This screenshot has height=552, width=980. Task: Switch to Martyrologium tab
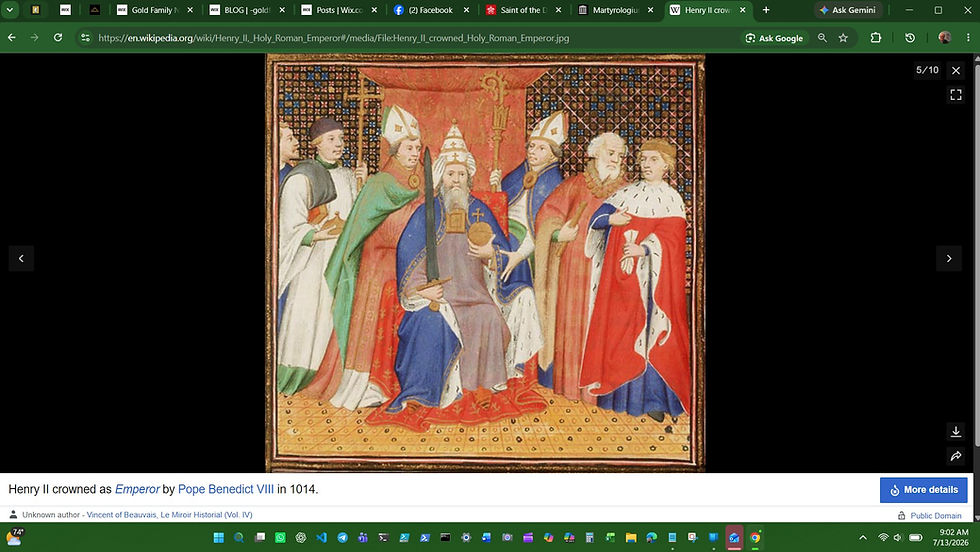[x=616, y=10]
